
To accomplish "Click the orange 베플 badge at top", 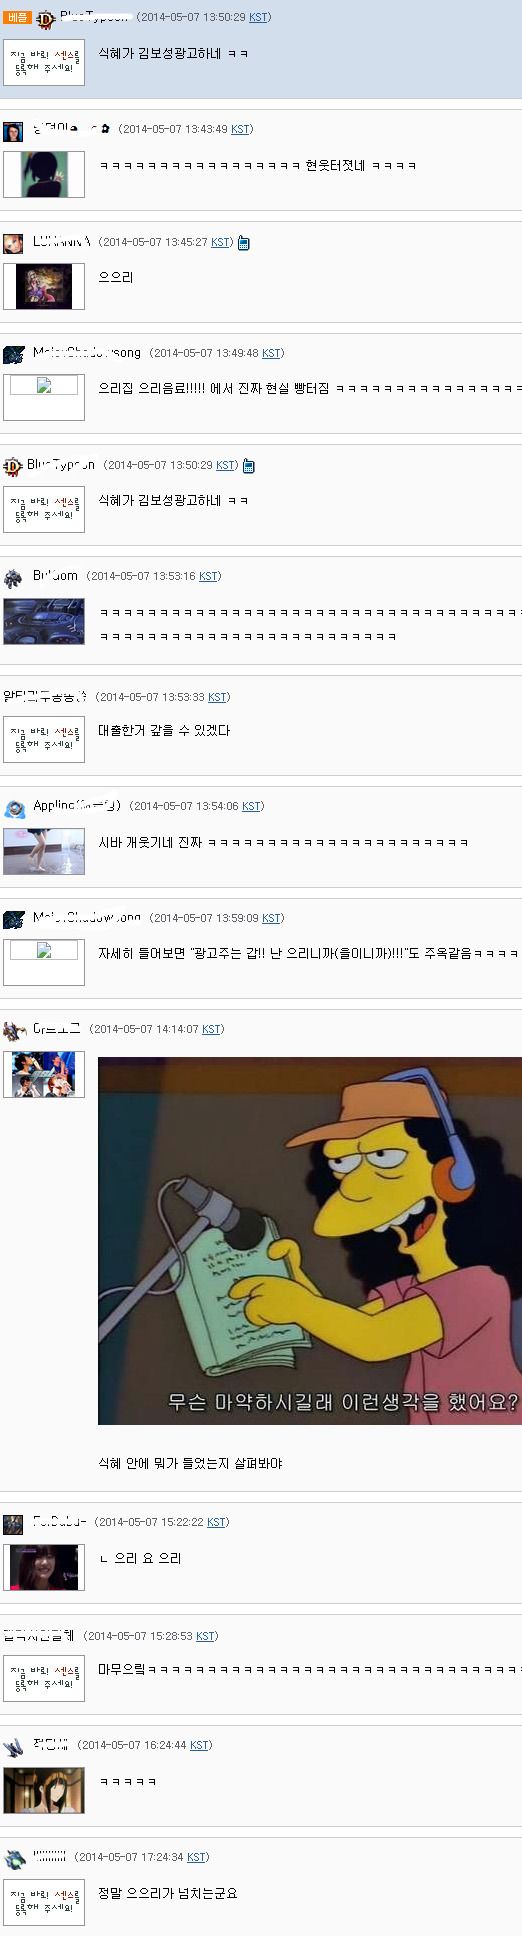I will (17, 18).
